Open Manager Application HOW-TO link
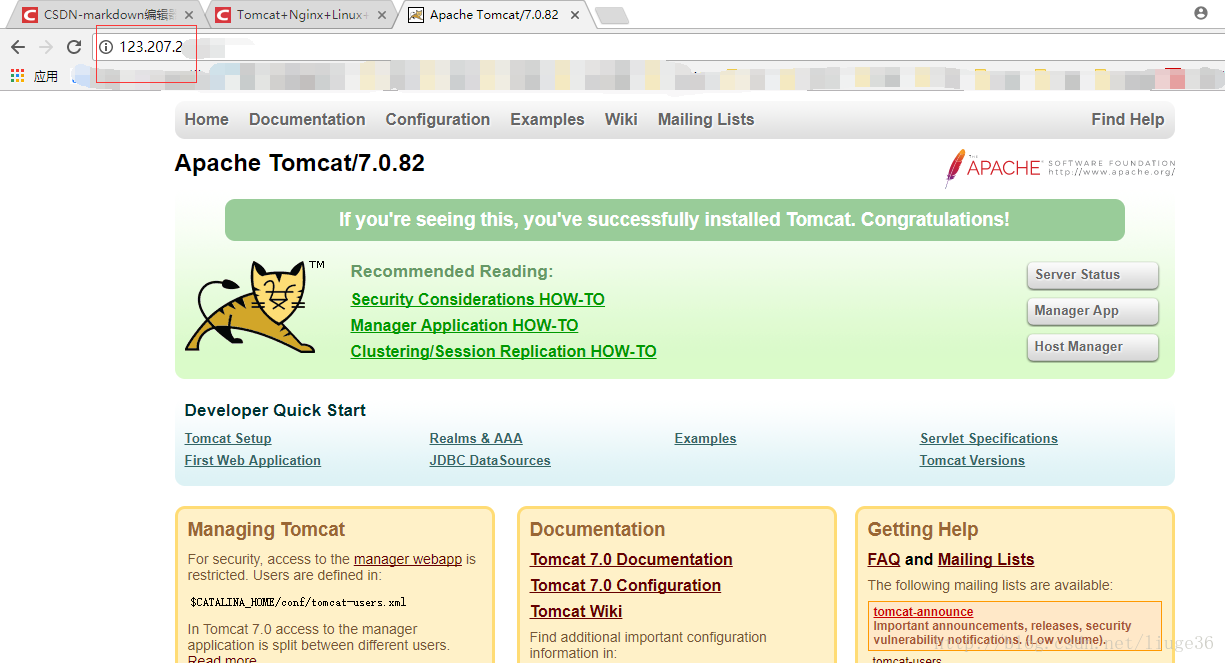Screen dimensions: 1225x663 pyautogui.click(x=464, y=325)
